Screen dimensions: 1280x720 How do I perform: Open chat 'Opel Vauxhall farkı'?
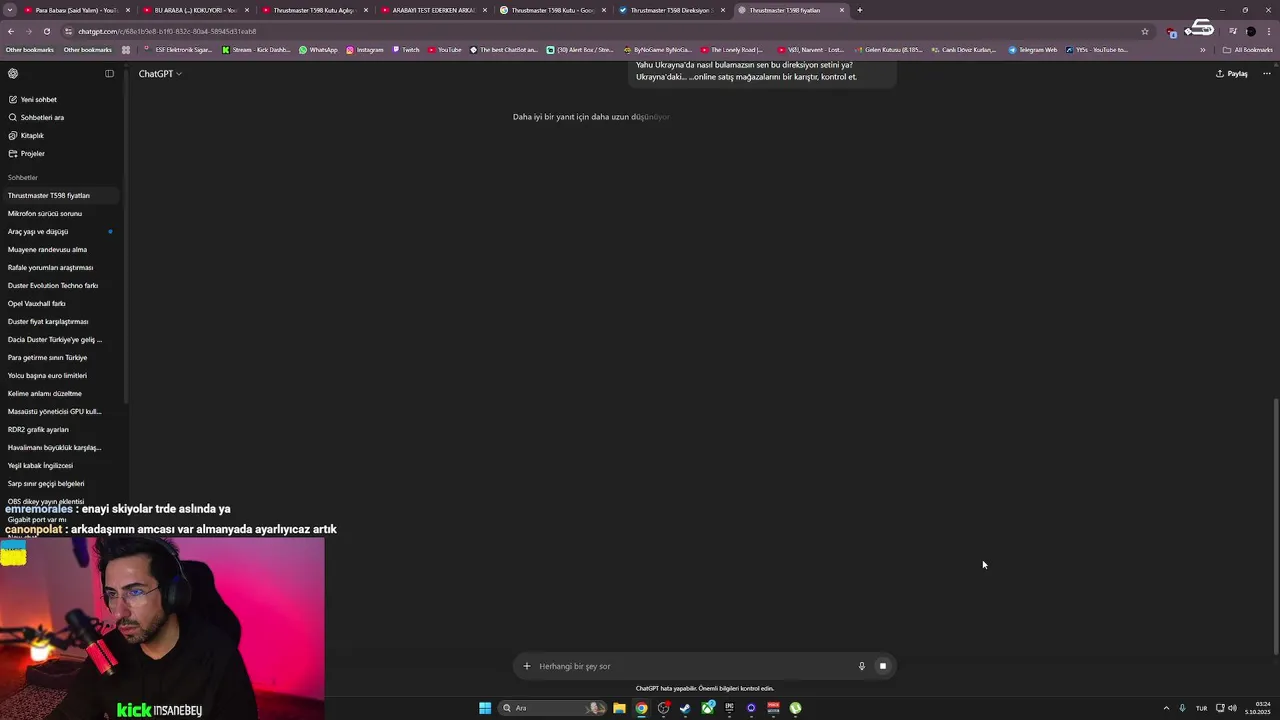(x=60, y=303)
